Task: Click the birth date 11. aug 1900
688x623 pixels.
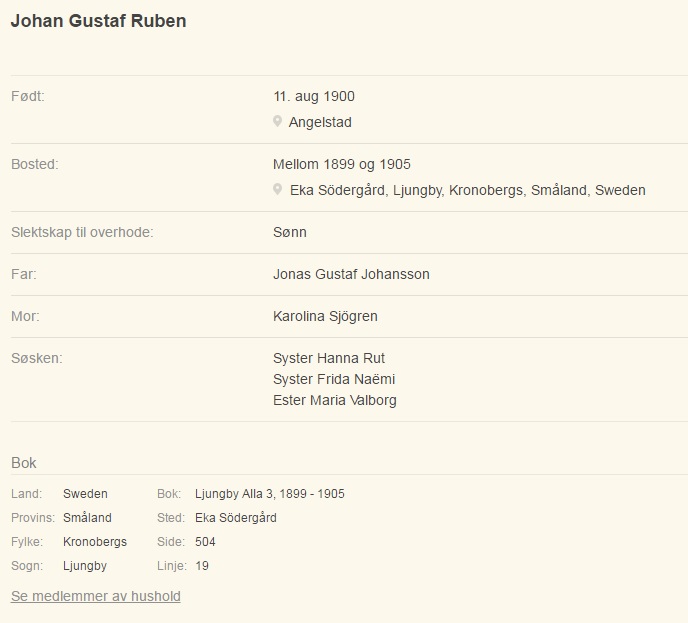Action: (x=314, y=96)
